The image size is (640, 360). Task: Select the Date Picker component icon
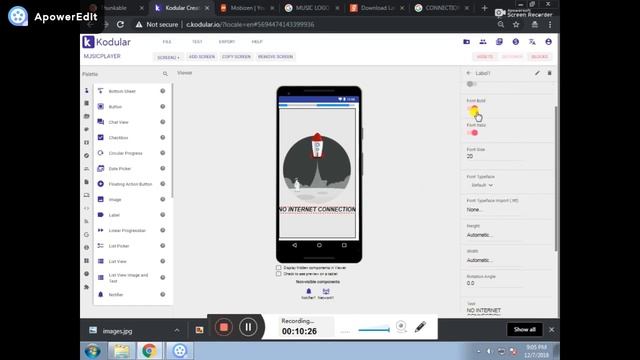point(100,168)
